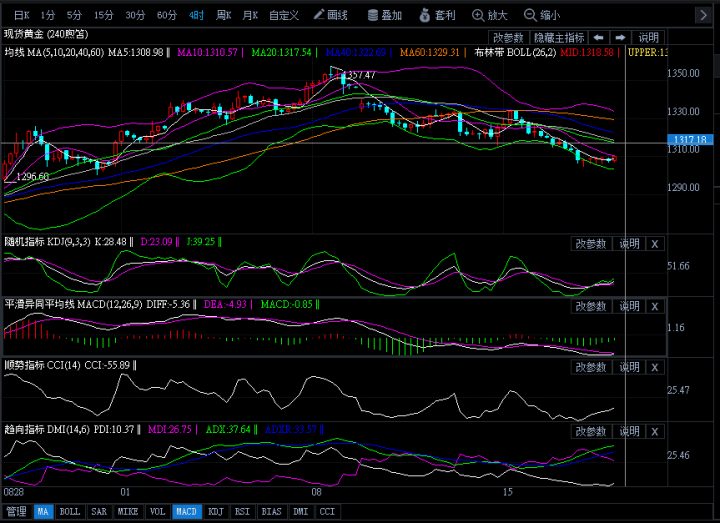
Task: Switch to the 4时 timeframe tab
Action: 196,15
